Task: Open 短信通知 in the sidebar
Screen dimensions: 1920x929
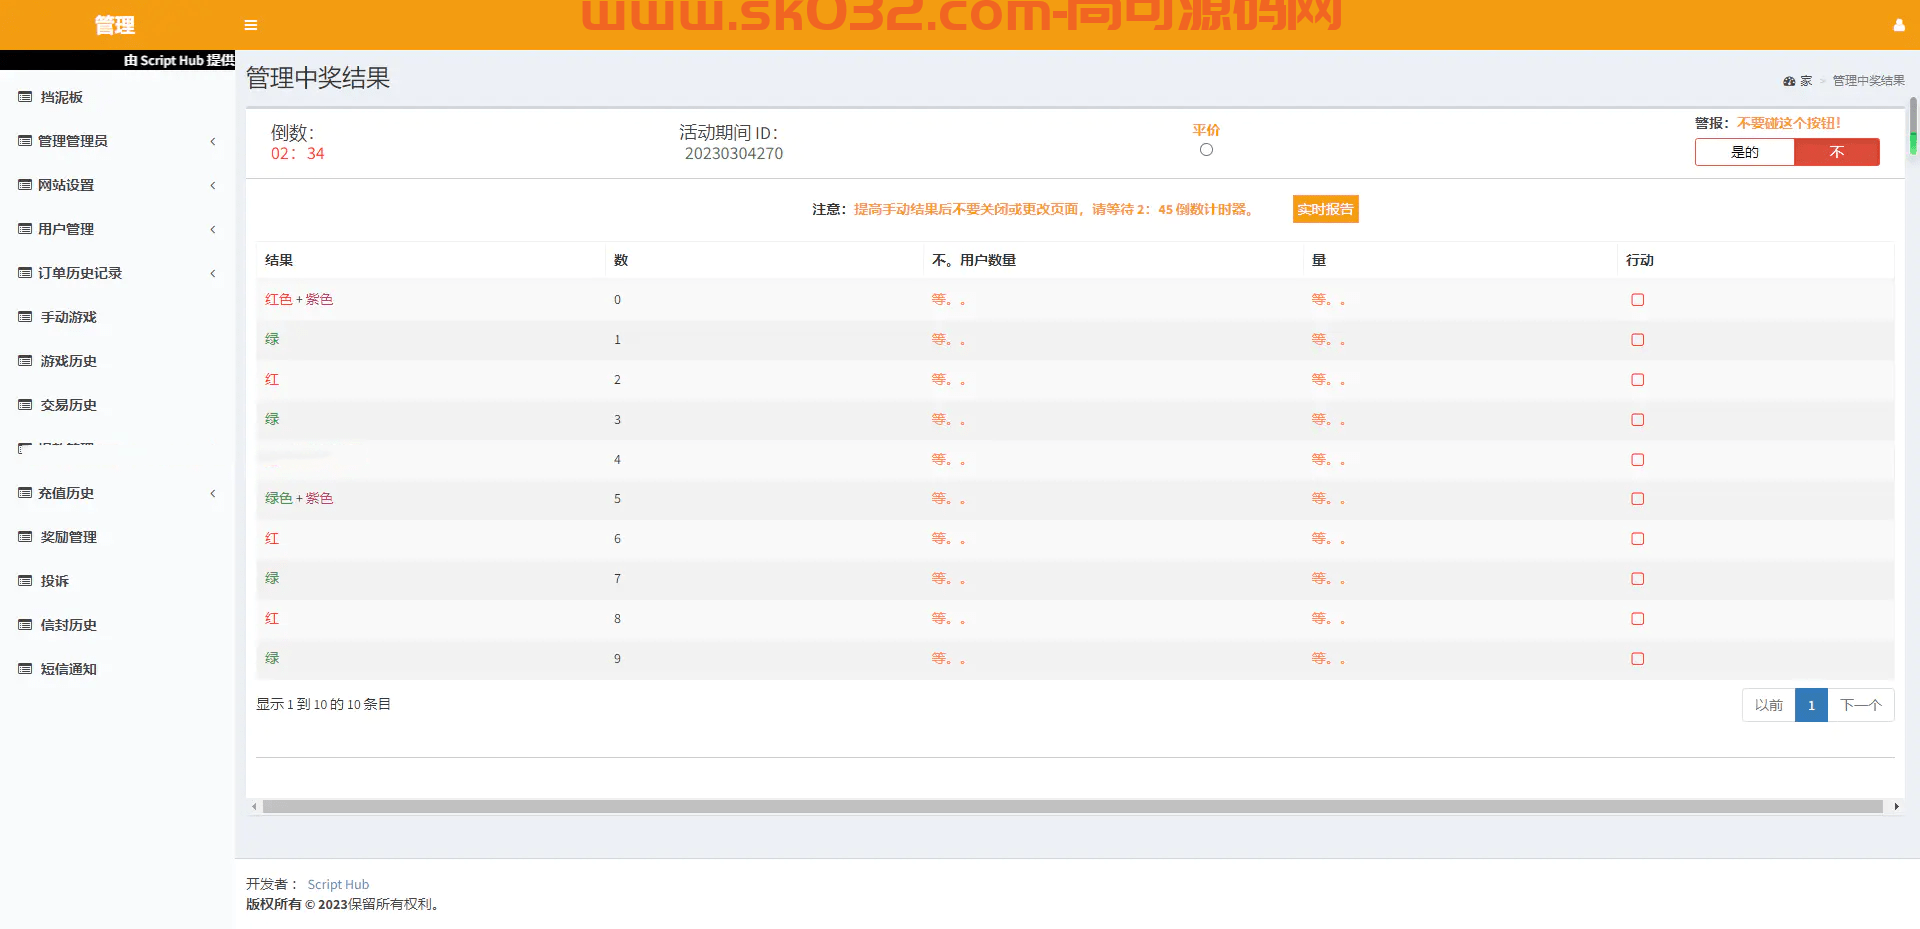Action: [68, 669]
